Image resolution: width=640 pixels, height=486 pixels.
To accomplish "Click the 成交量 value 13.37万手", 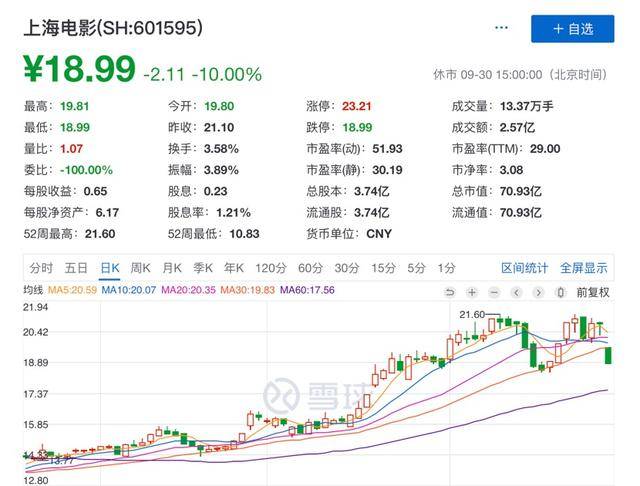I will point(527,106).
